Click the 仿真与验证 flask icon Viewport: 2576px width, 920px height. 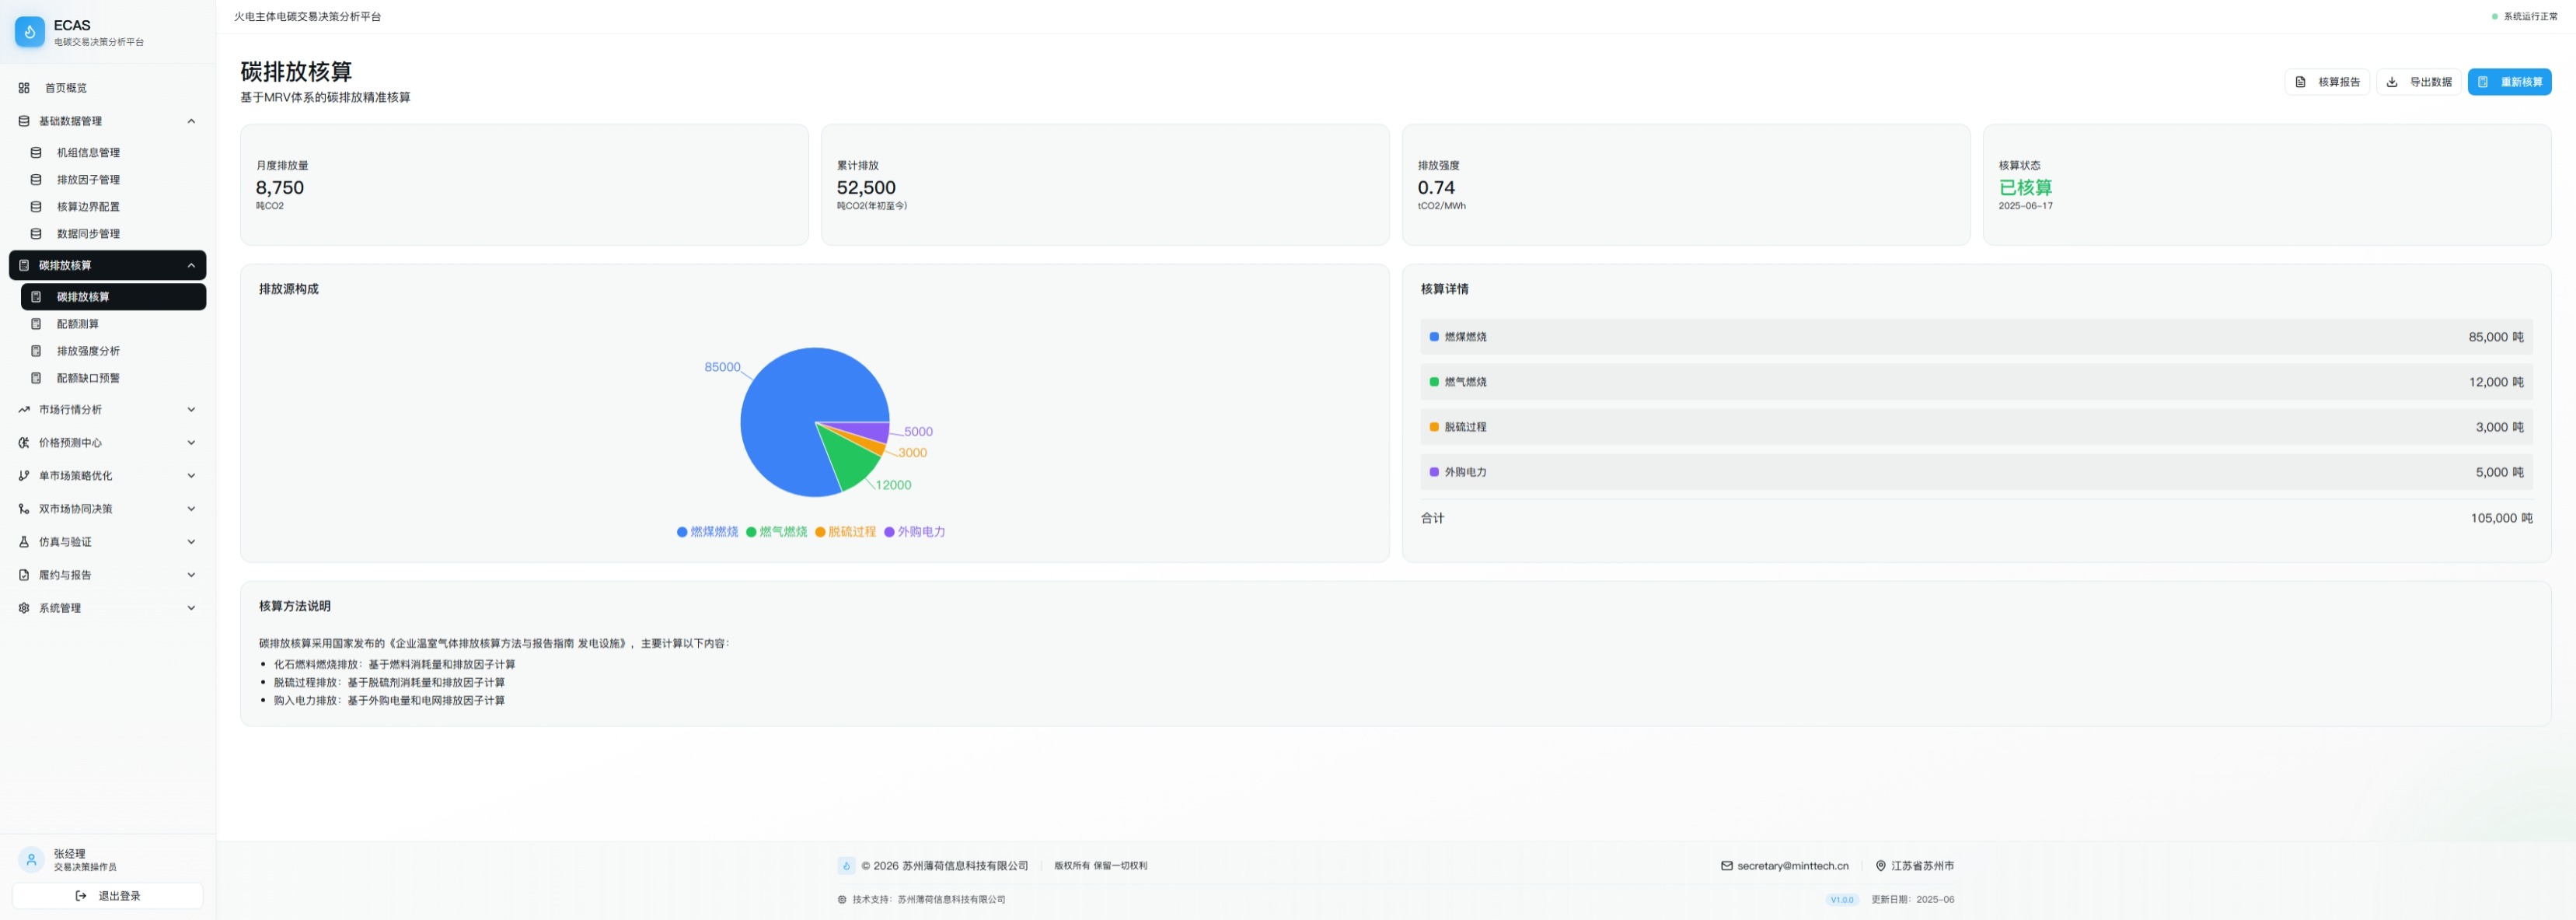tap(24, 542)
